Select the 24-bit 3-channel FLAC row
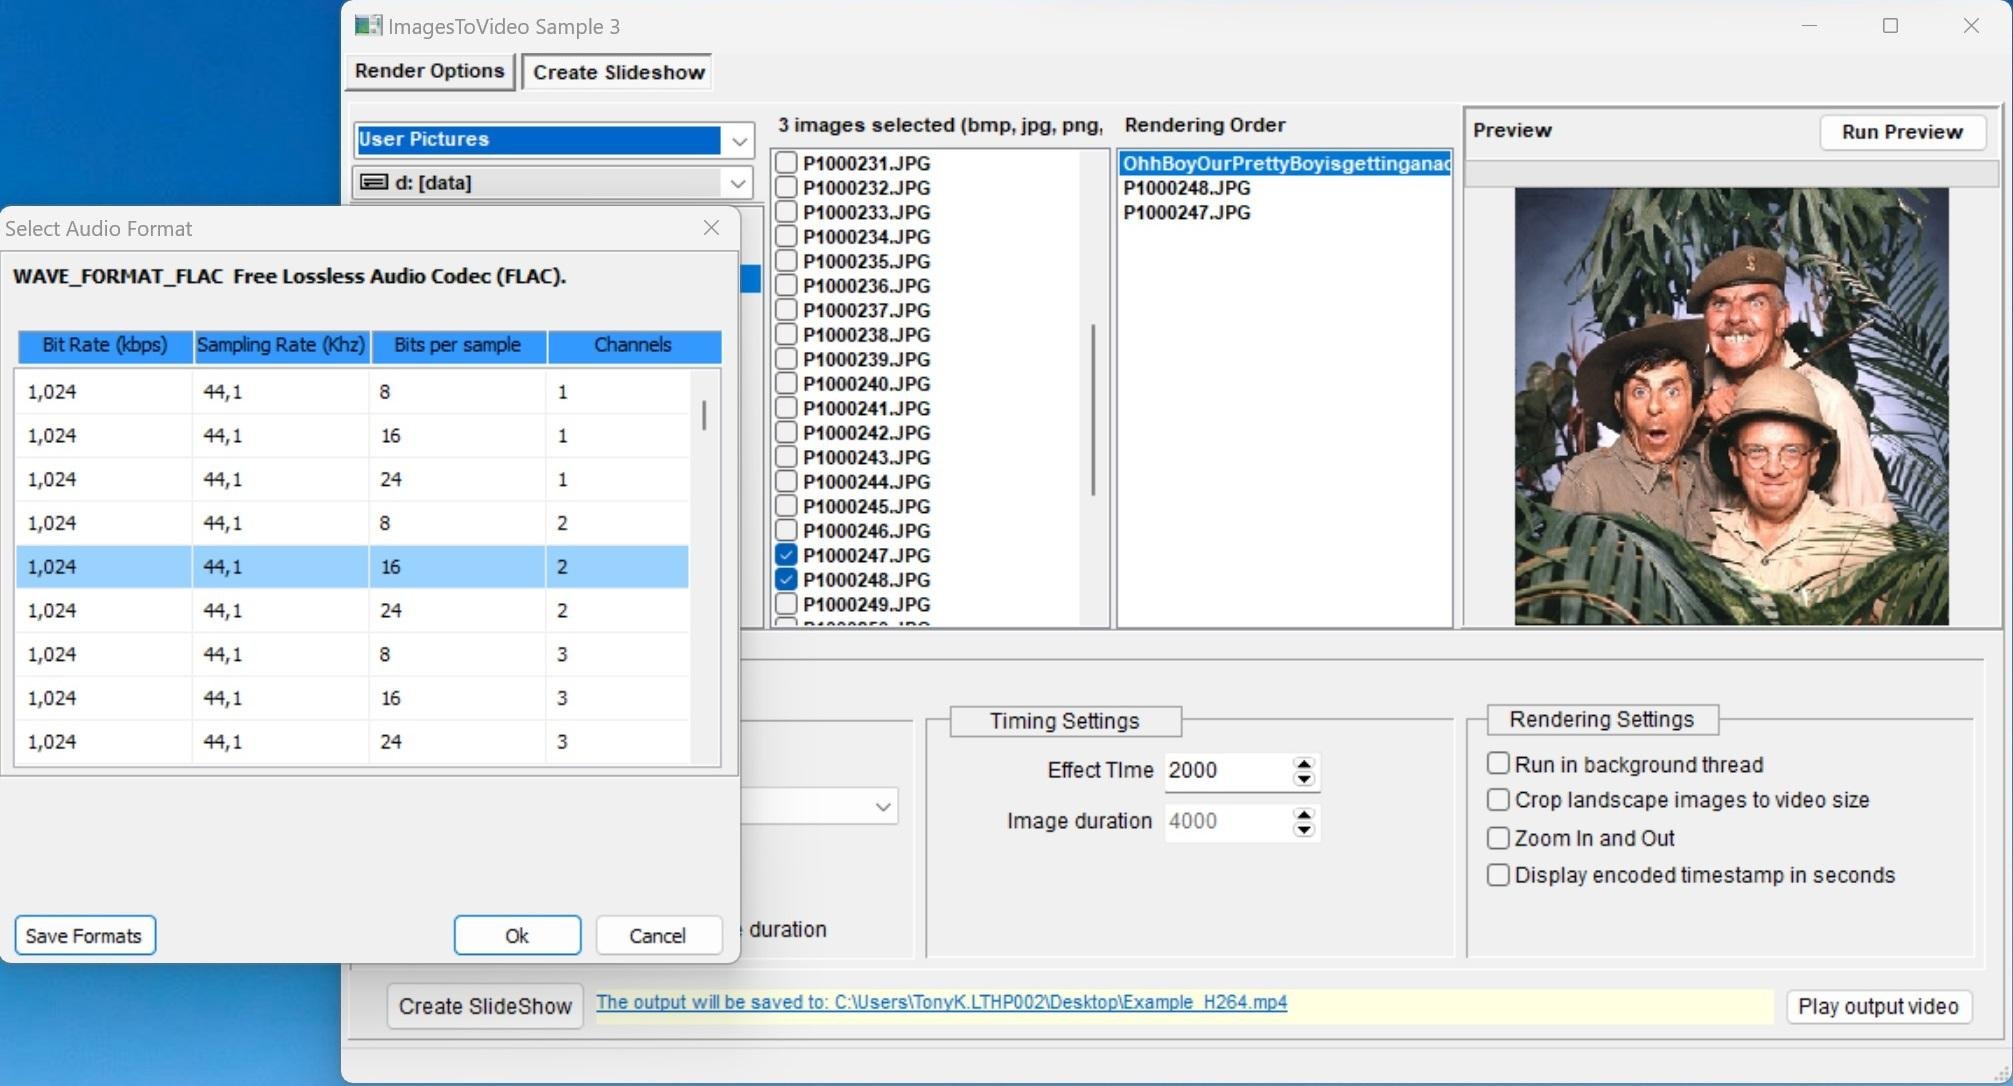Viewport: 2013px width, 1086px height. tap(350, 742)
